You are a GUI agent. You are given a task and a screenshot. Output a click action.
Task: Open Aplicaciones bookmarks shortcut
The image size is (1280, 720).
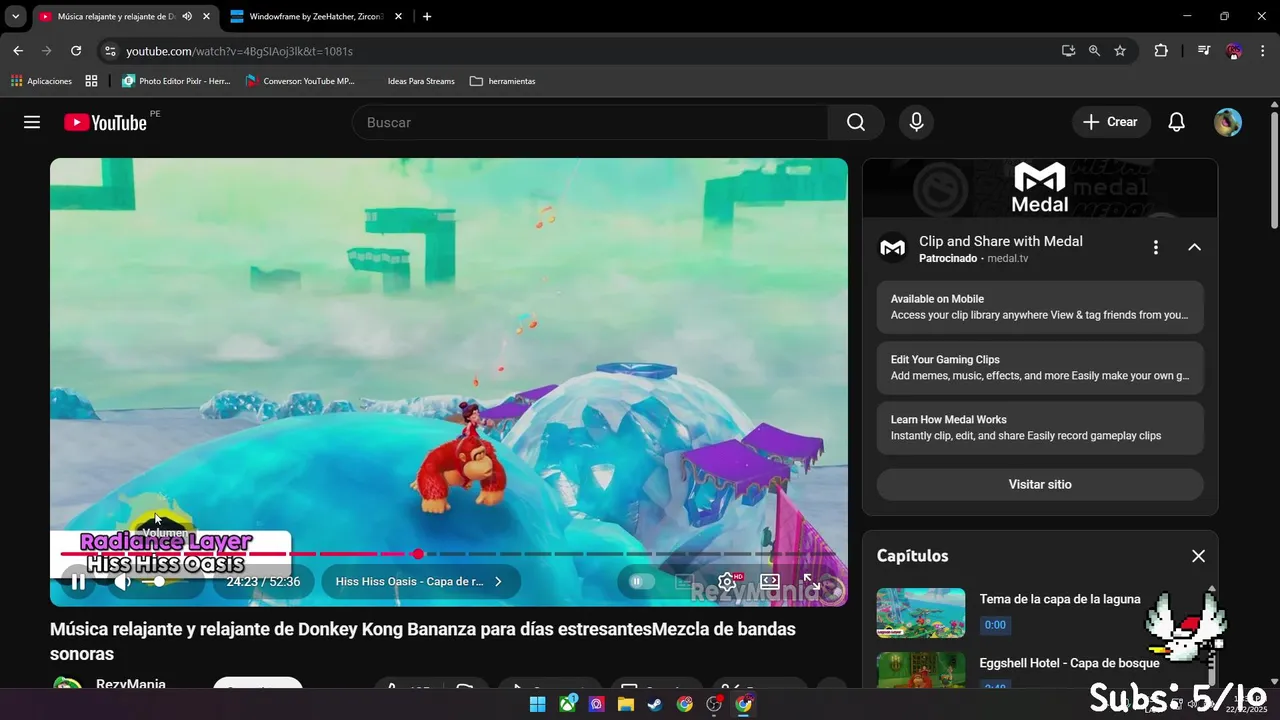41,81
